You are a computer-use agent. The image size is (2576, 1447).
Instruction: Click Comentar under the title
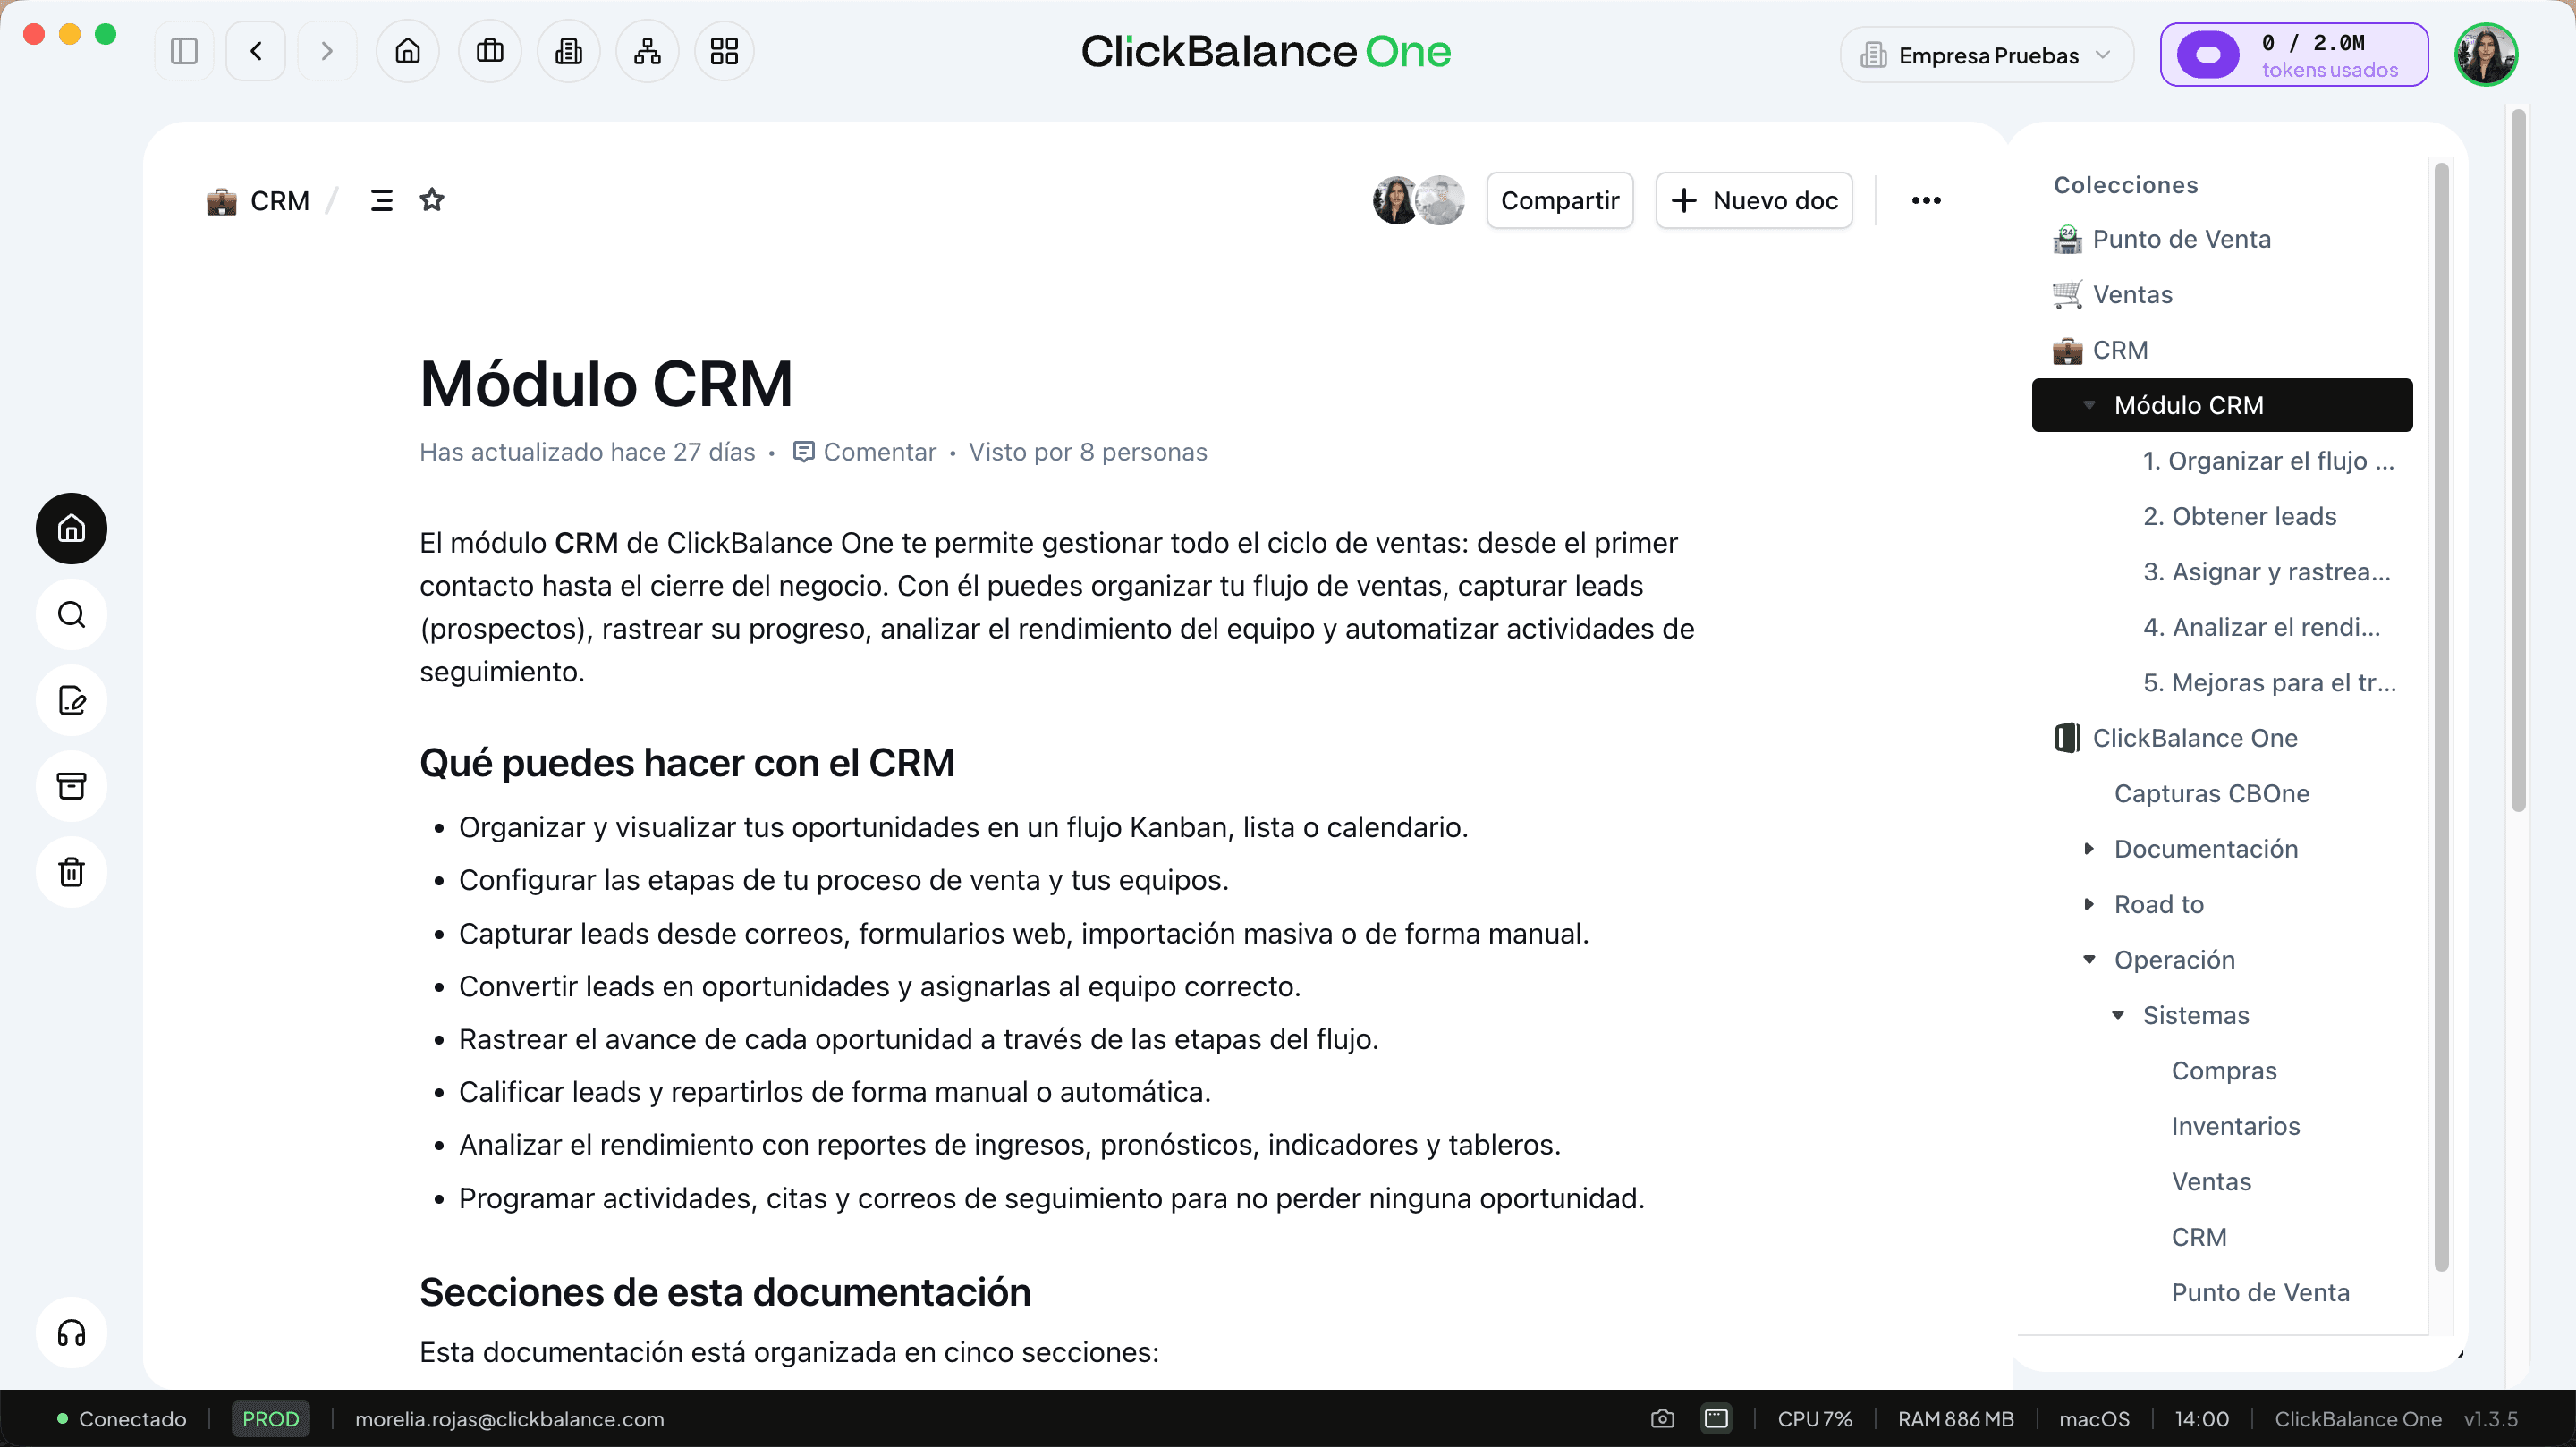[865, 452]
